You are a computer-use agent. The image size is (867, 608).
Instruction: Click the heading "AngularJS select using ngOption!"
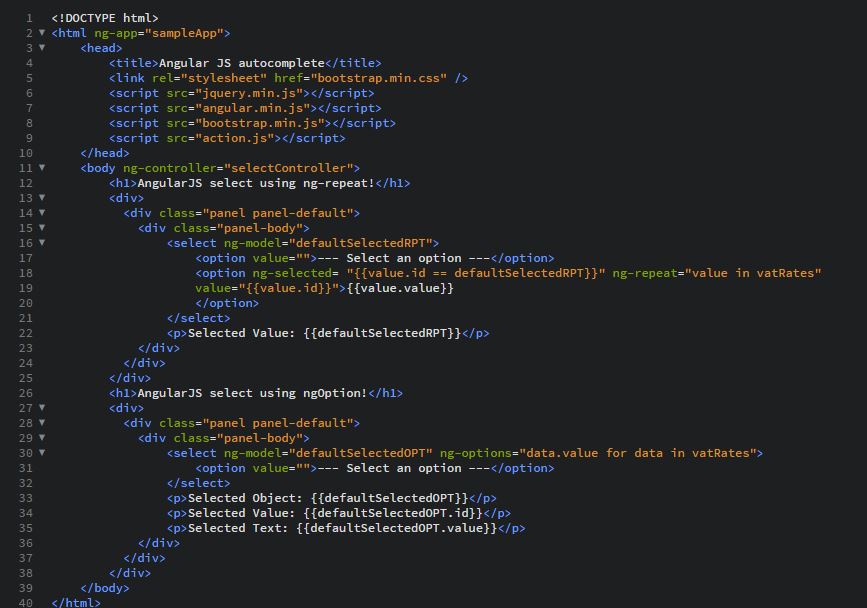[x=252, y=393]
